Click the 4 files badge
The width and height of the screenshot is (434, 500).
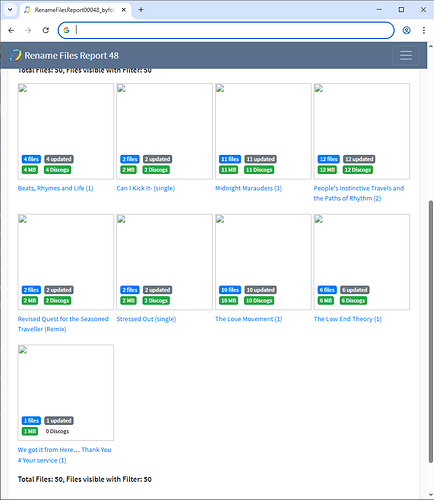click(x=31, y=159)
